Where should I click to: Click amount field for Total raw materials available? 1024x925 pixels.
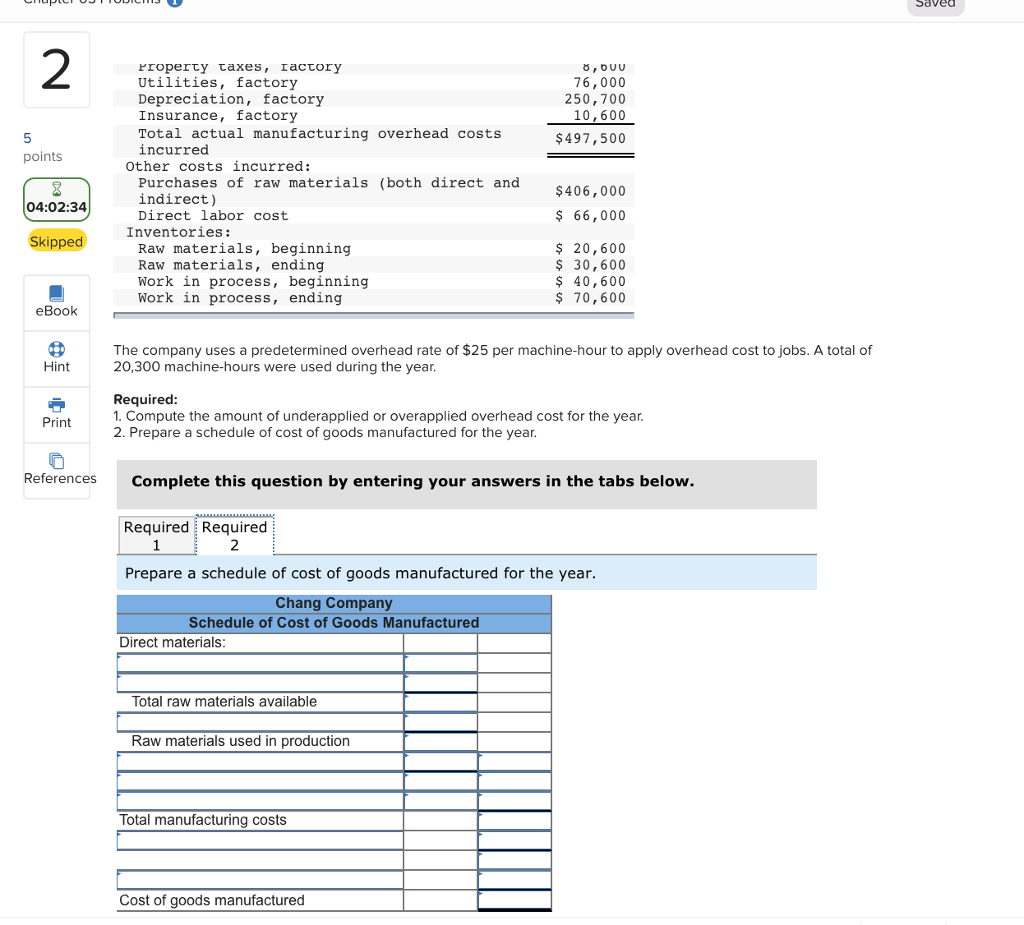pos(440,702)
